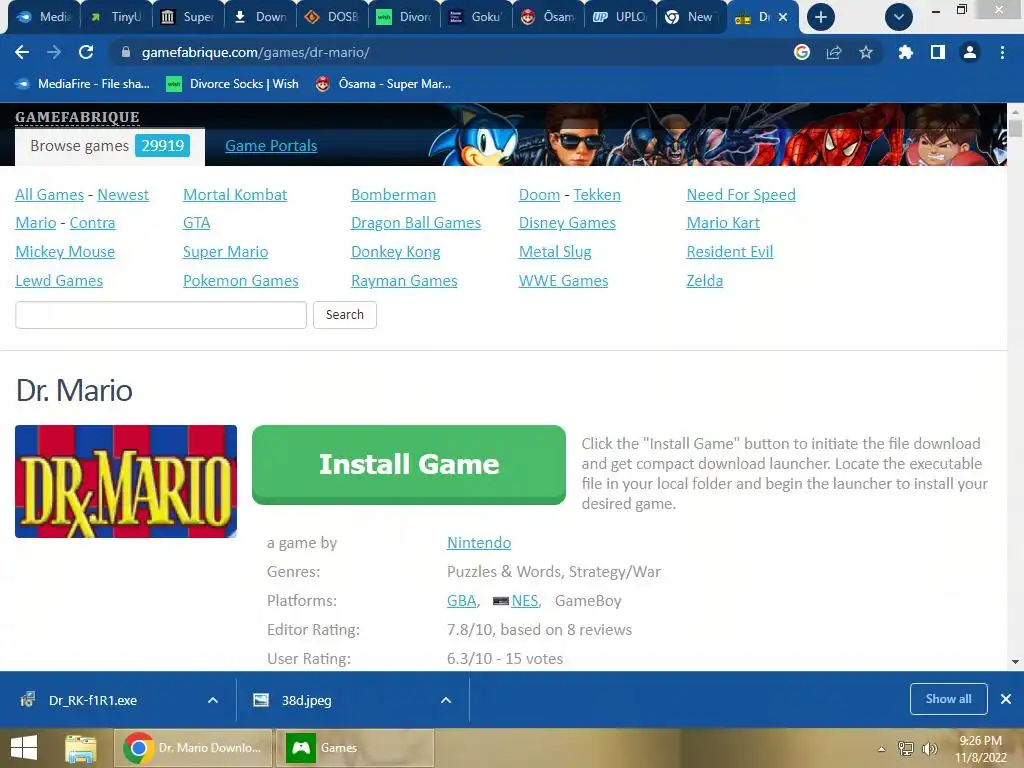The height and width of the screenshot is (768, 1024).
Task: Open a new tab with the plus button
Action: [821, 17]
